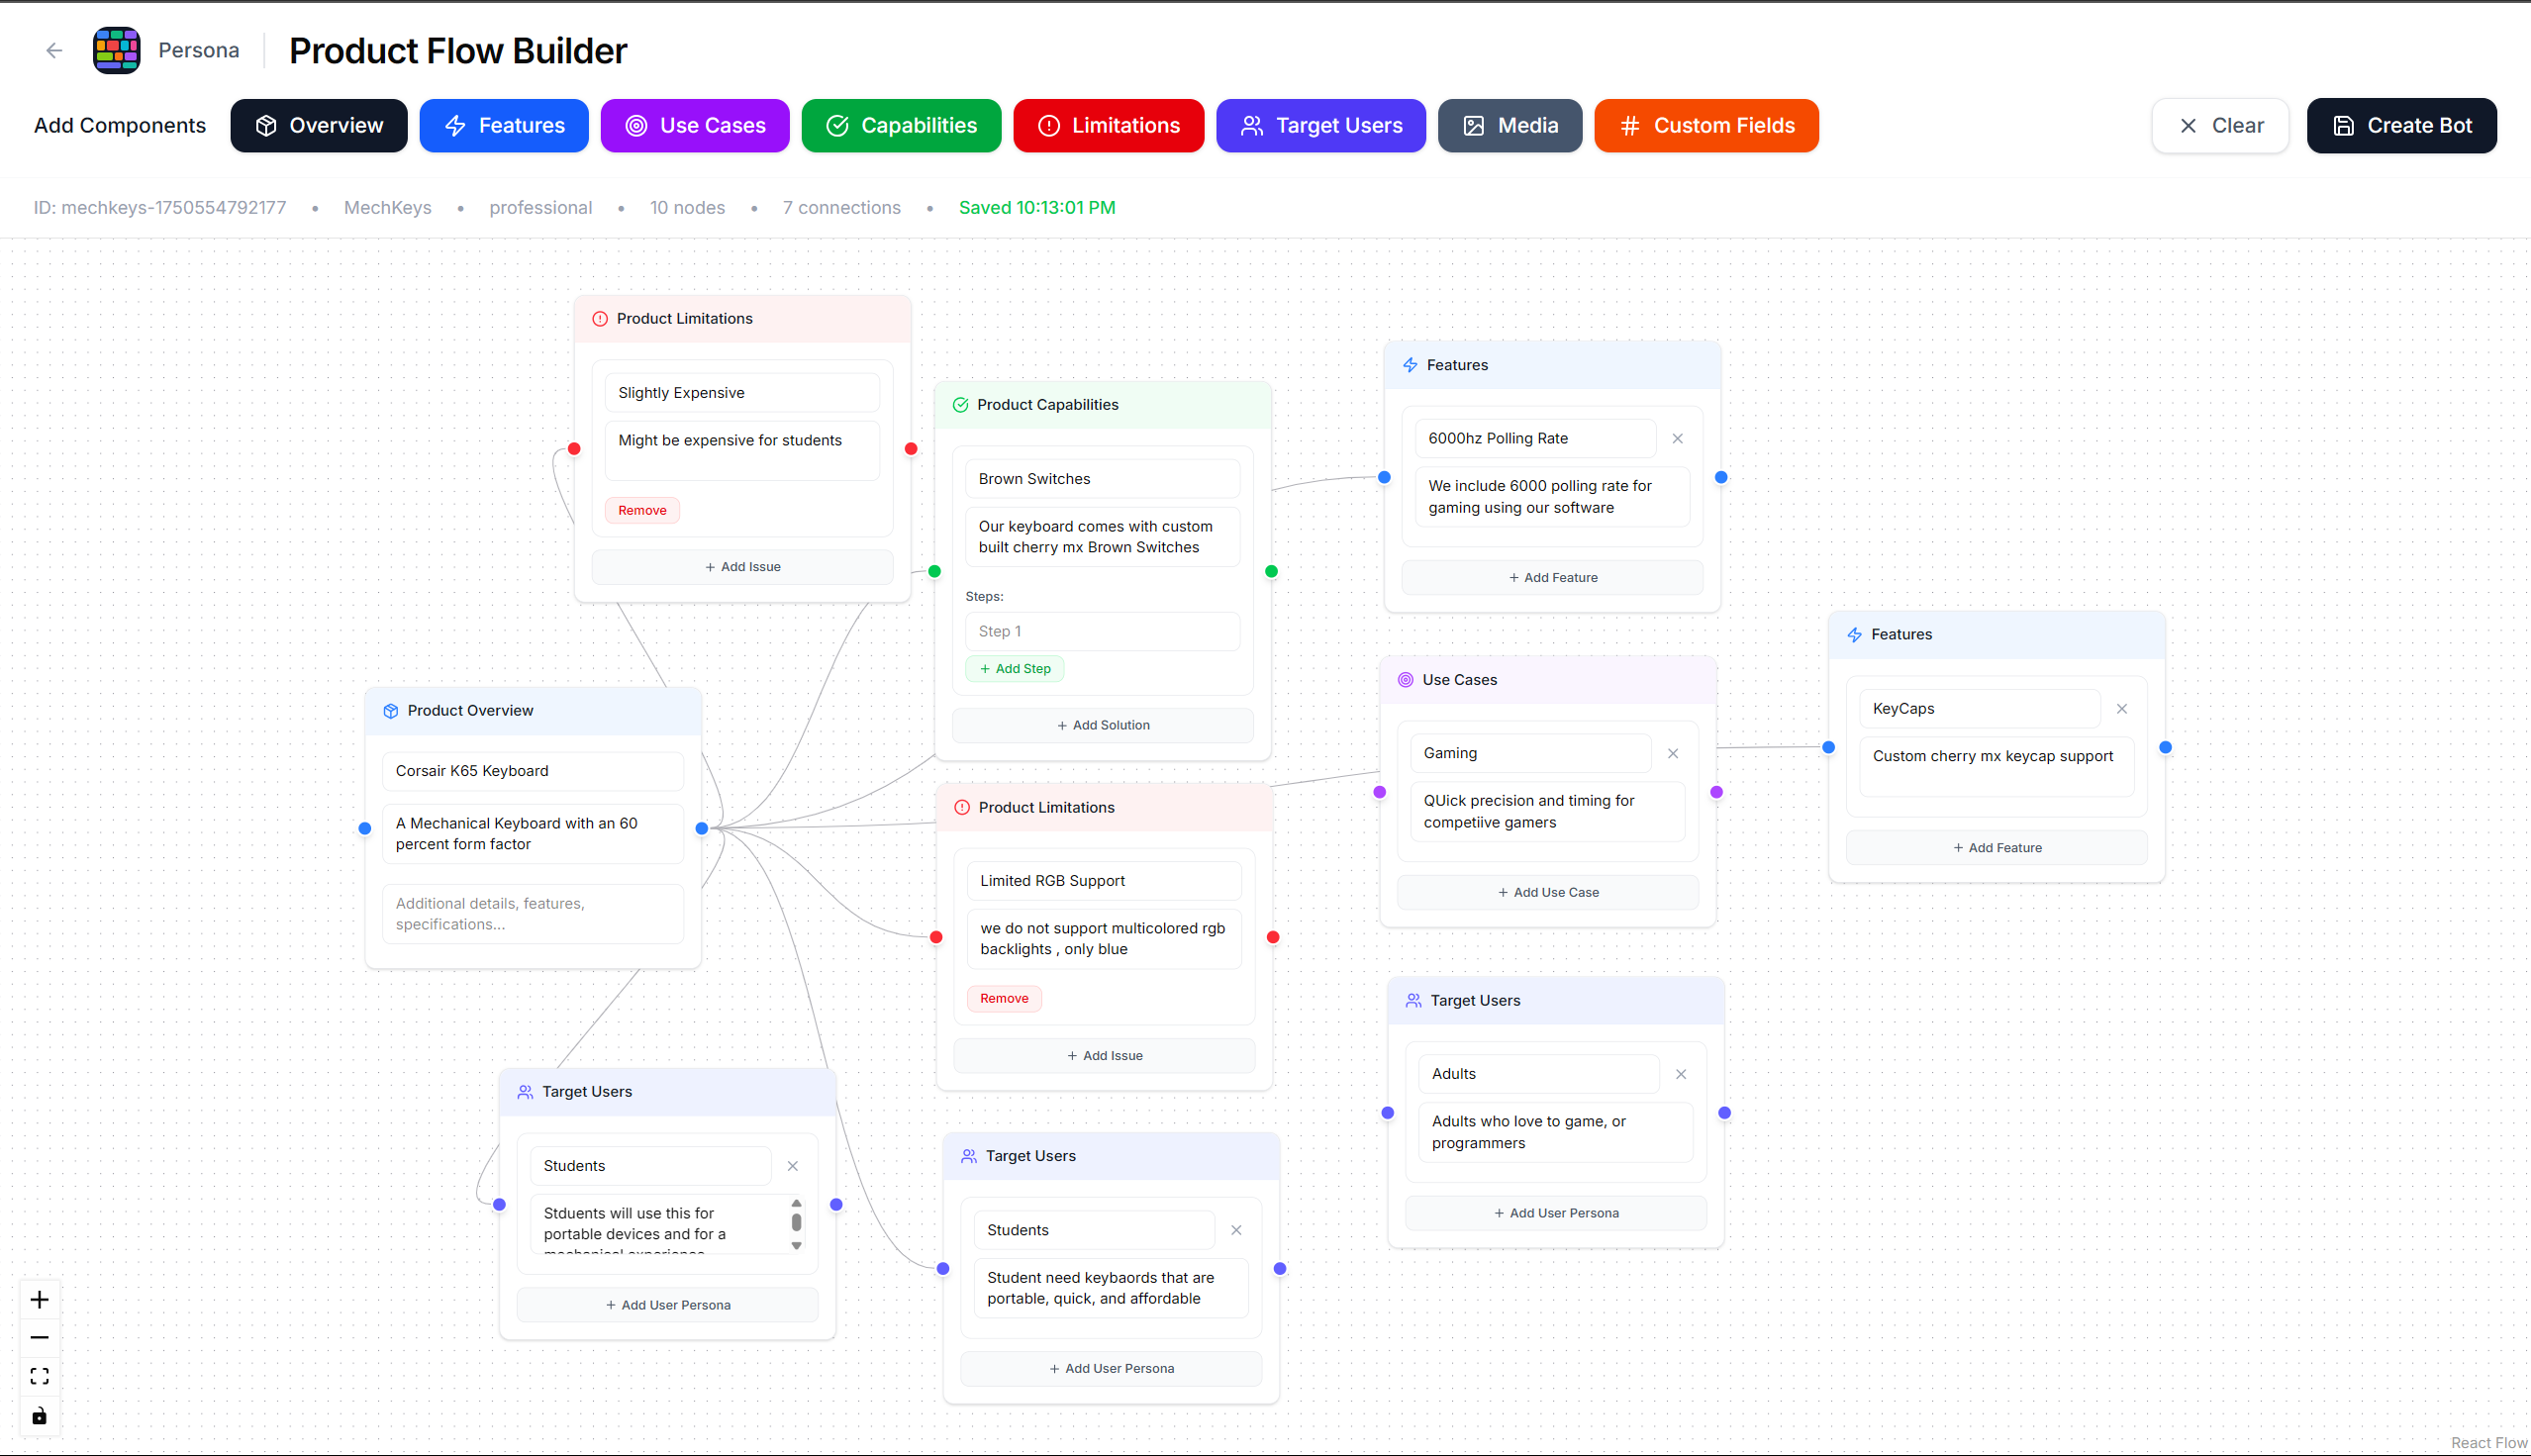Add a Custom Fields component

pos(1705,125)
